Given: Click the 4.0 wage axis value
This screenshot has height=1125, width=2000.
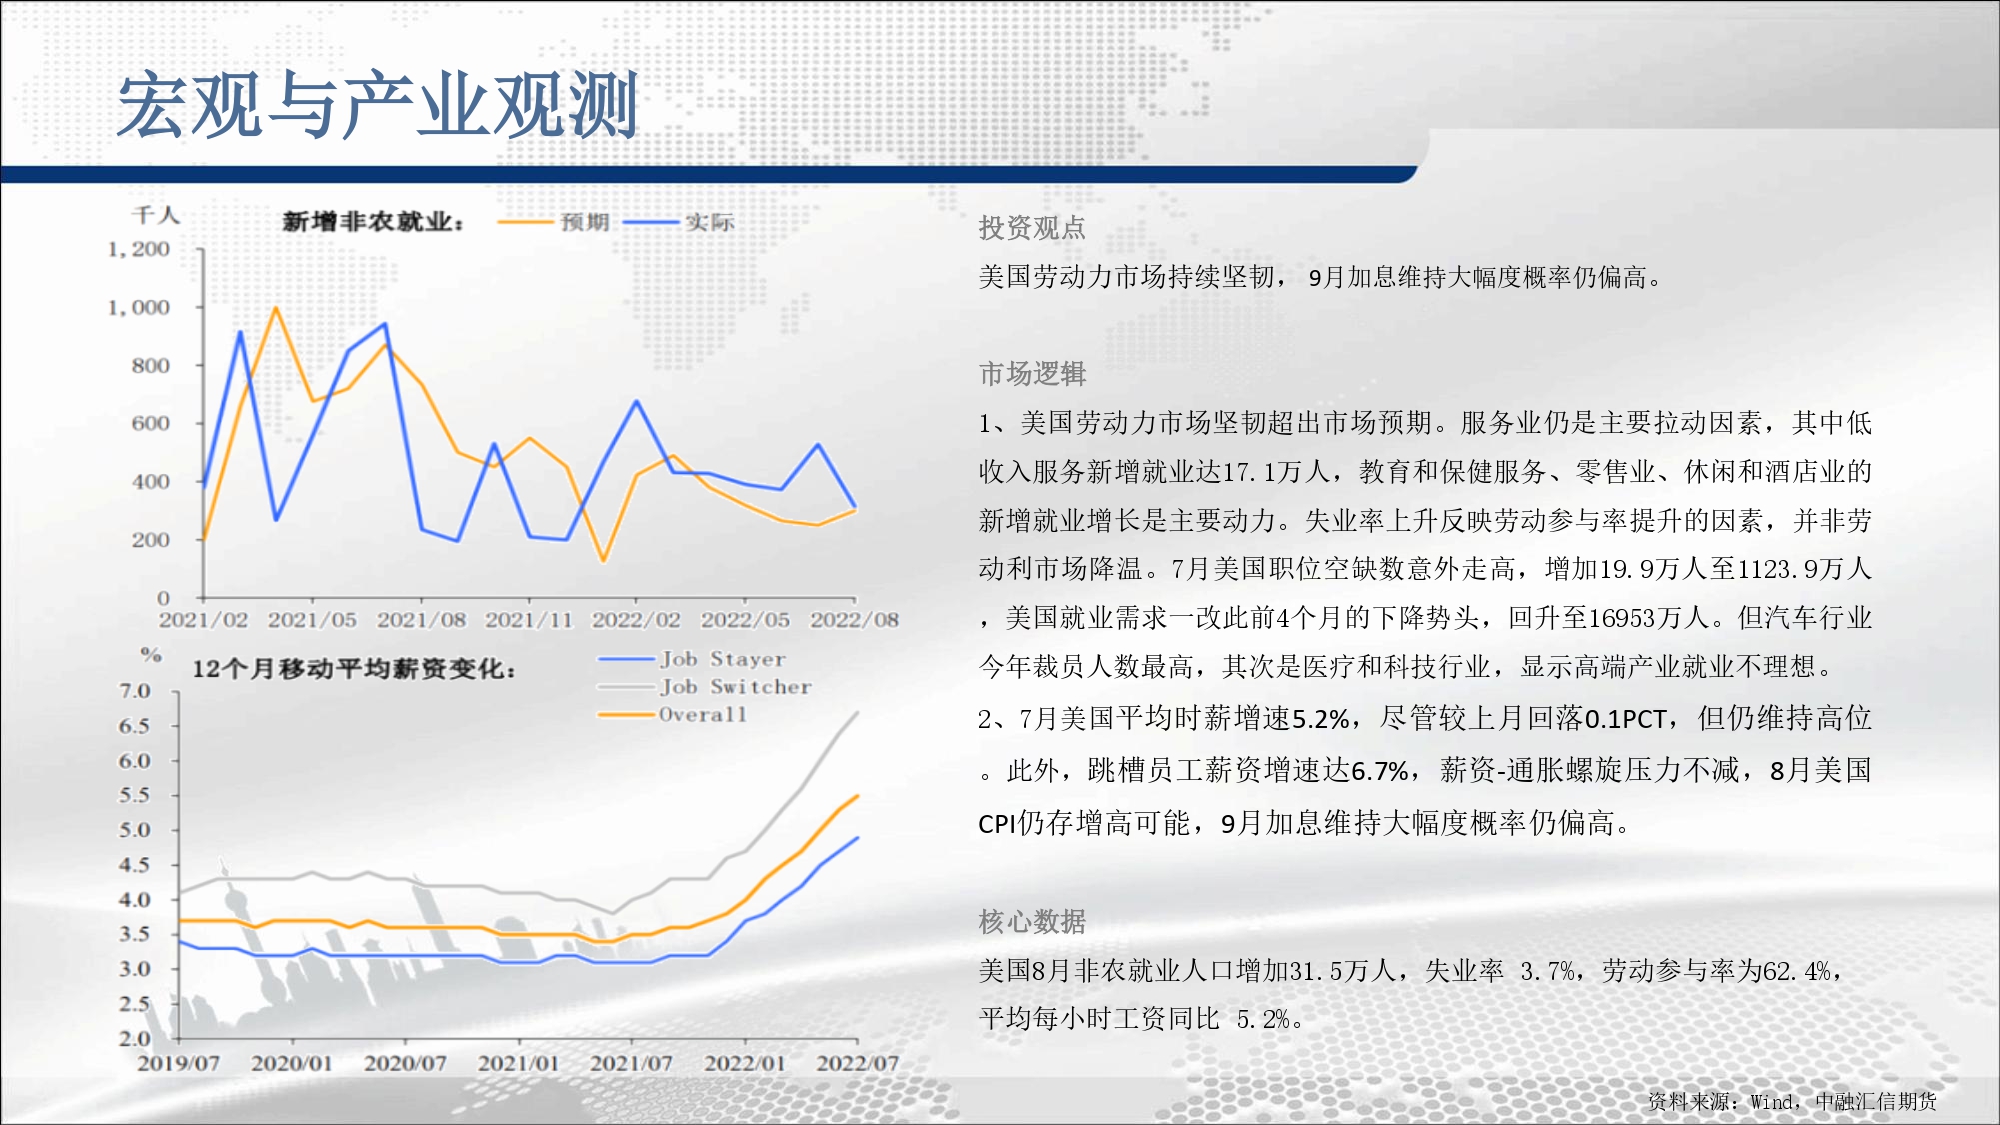Looking at the screenshot, I should click(x=135, y=899).
